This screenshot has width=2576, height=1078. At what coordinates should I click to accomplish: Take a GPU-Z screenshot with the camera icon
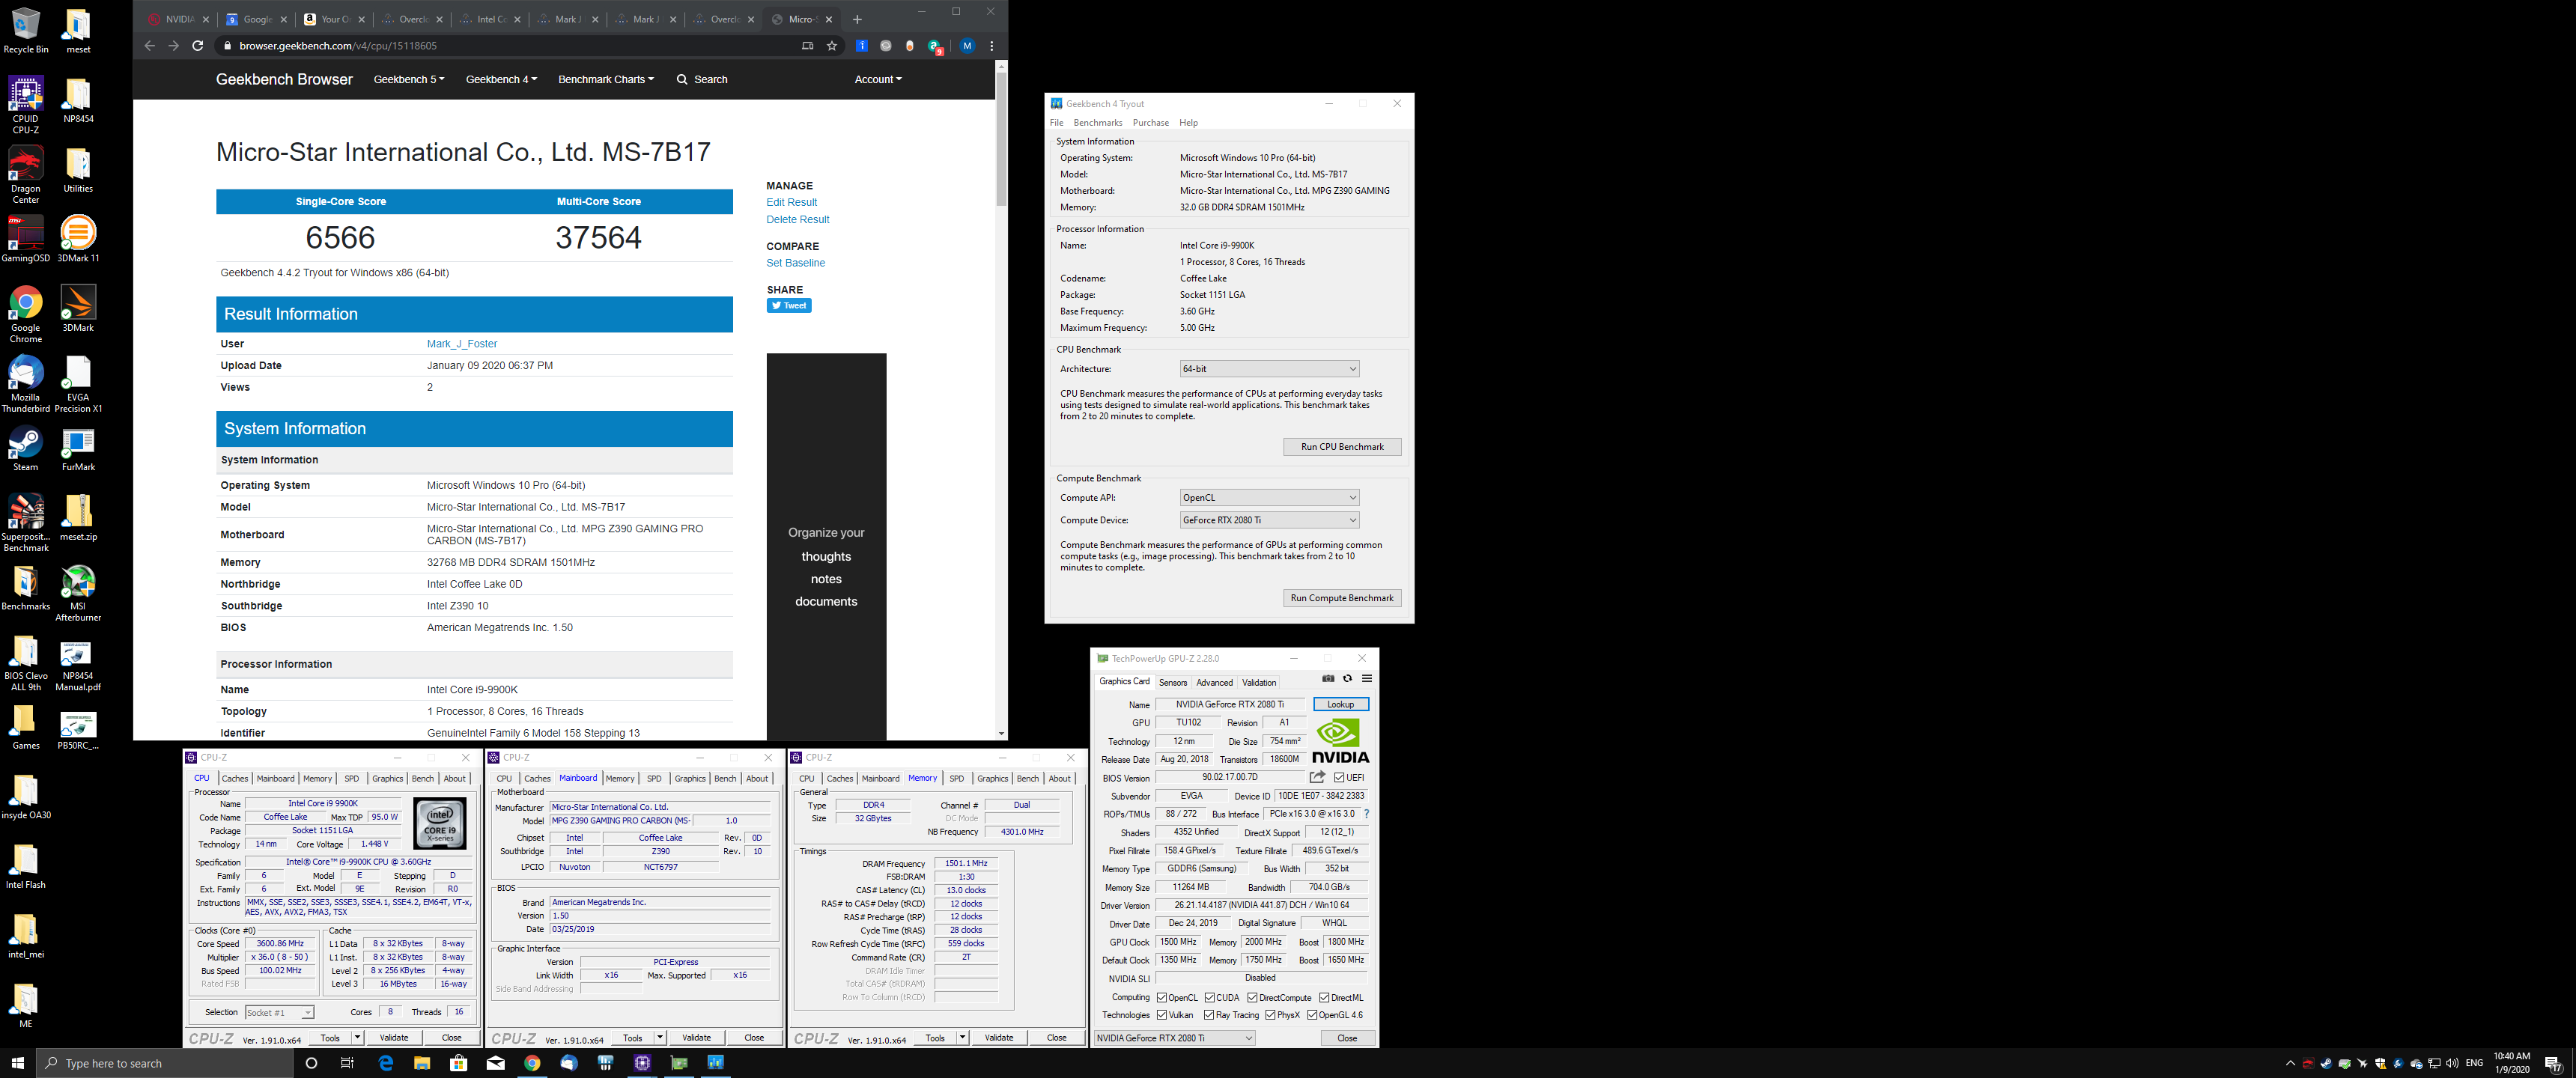(1328, 679)
